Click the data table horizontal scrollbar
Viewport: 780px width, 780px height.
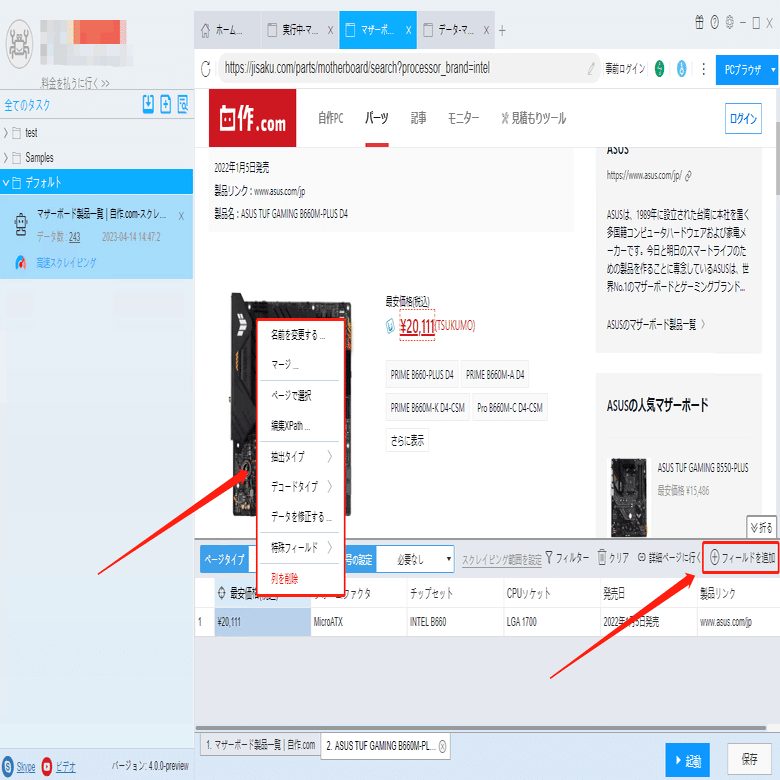(x=481, y=728)
